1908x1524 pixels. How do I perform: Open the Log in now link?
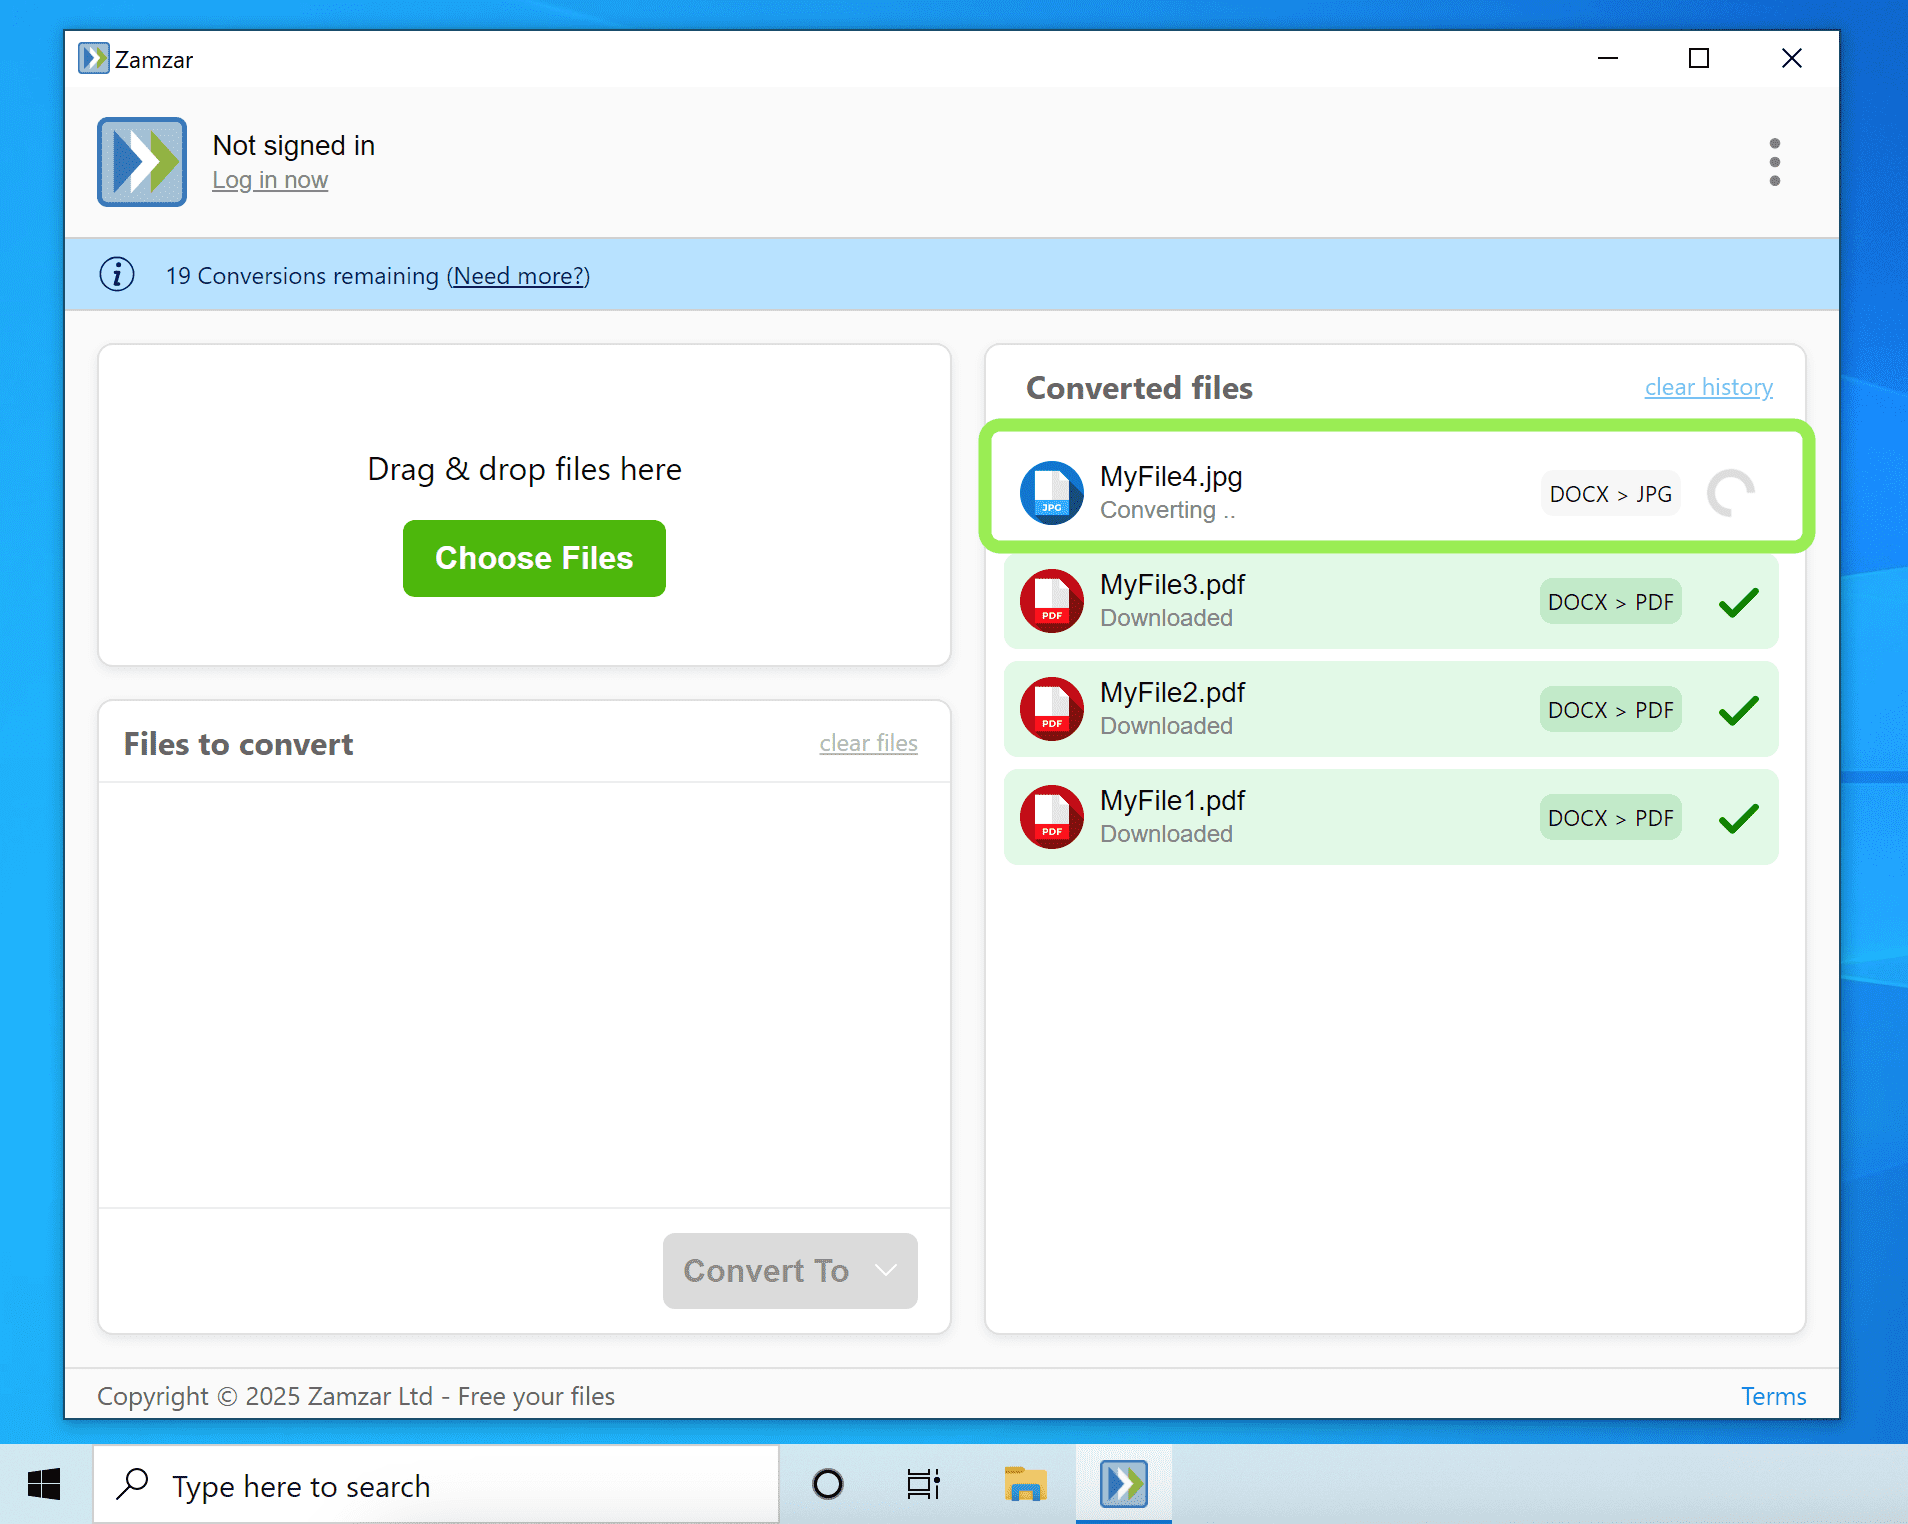270,180
